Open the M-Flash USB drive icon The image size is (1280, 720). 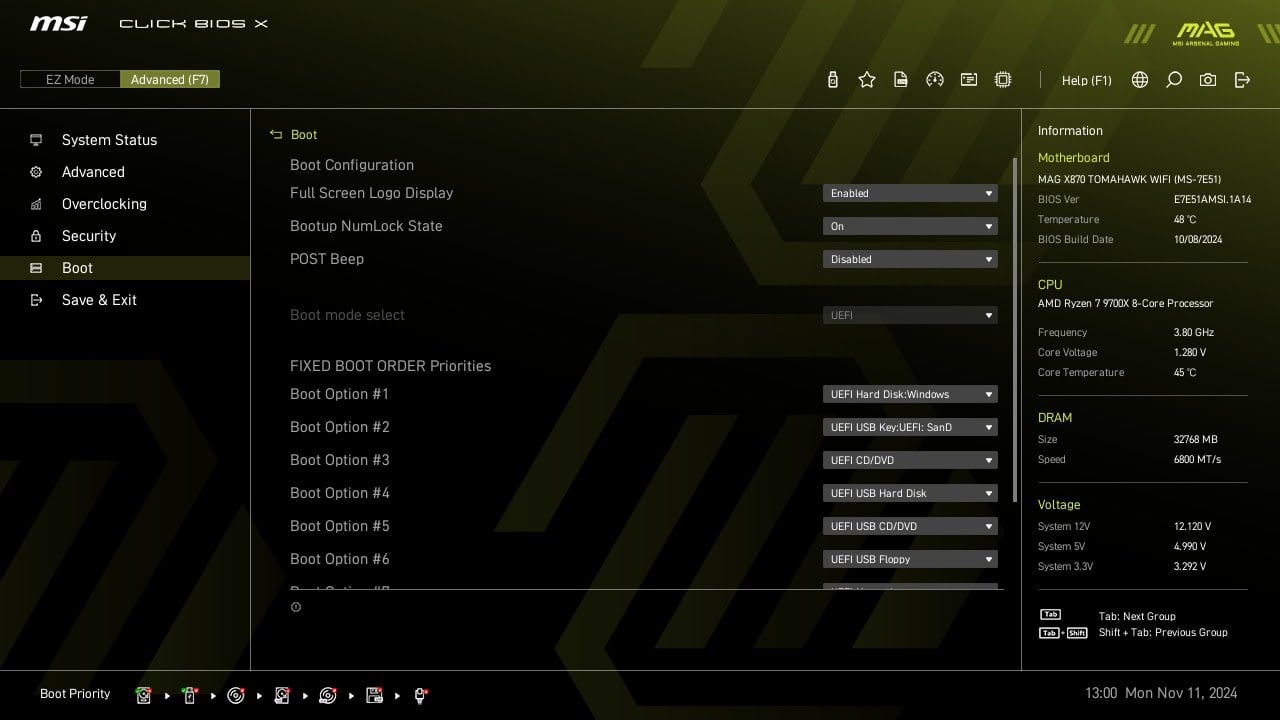tap(833, 80)
